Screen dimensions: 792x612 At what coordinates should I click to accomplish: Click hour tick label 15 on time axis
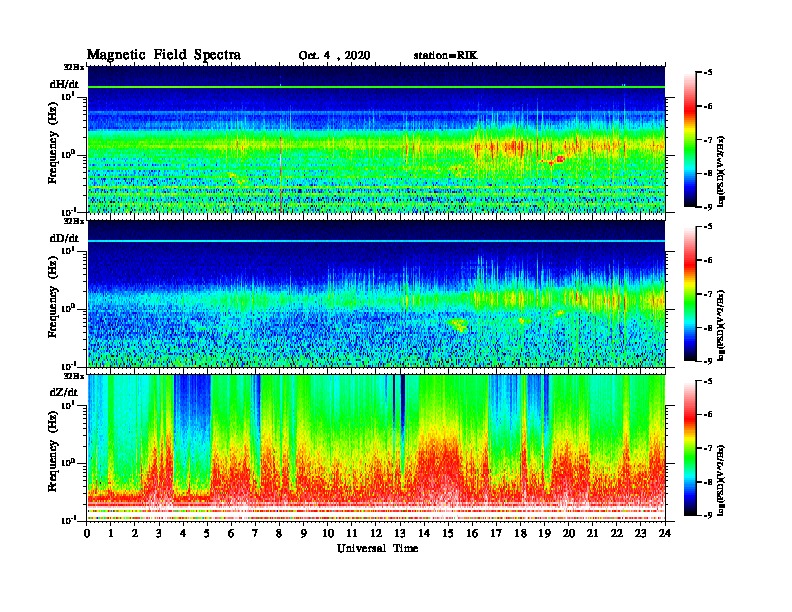click(448, 533)
